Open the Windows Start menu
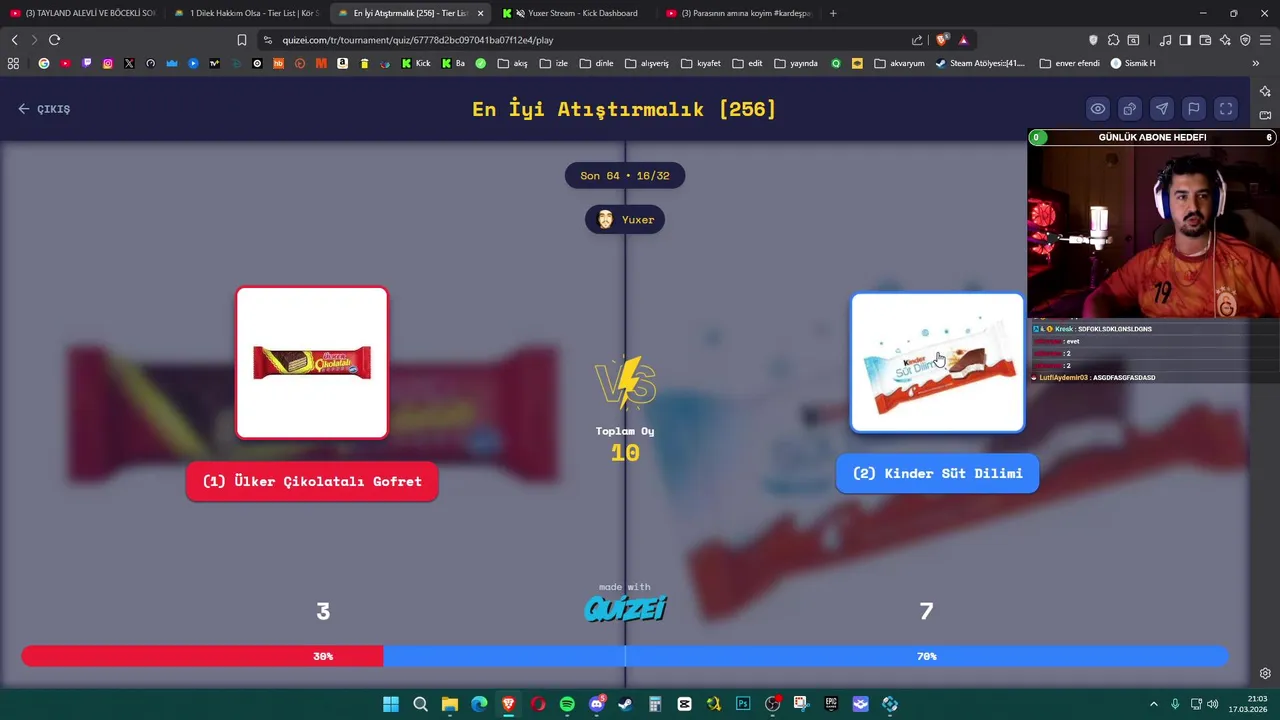The width and height of the screenshot is (1280, 720). [391, 704]
